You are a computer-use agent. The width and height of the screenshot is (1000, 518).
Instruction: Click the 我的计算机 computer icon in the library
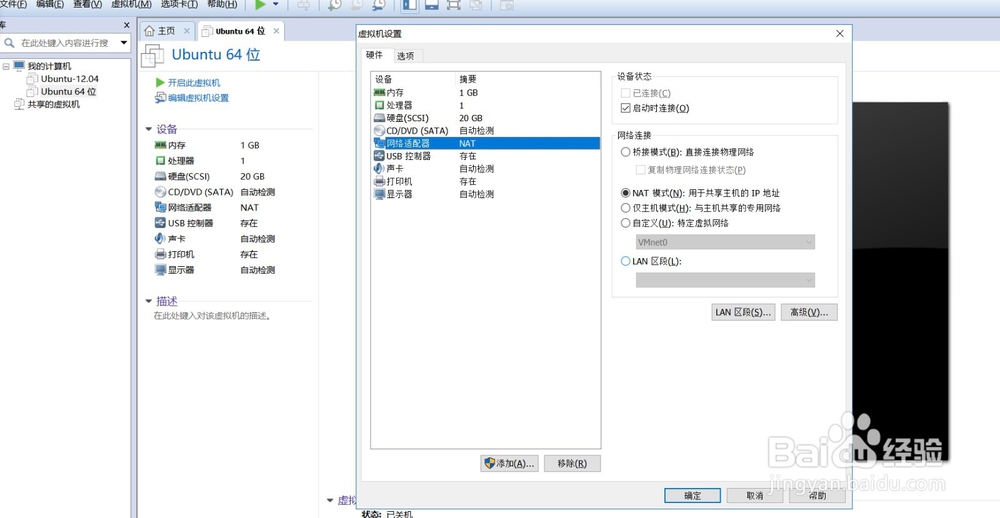point(19,66)
